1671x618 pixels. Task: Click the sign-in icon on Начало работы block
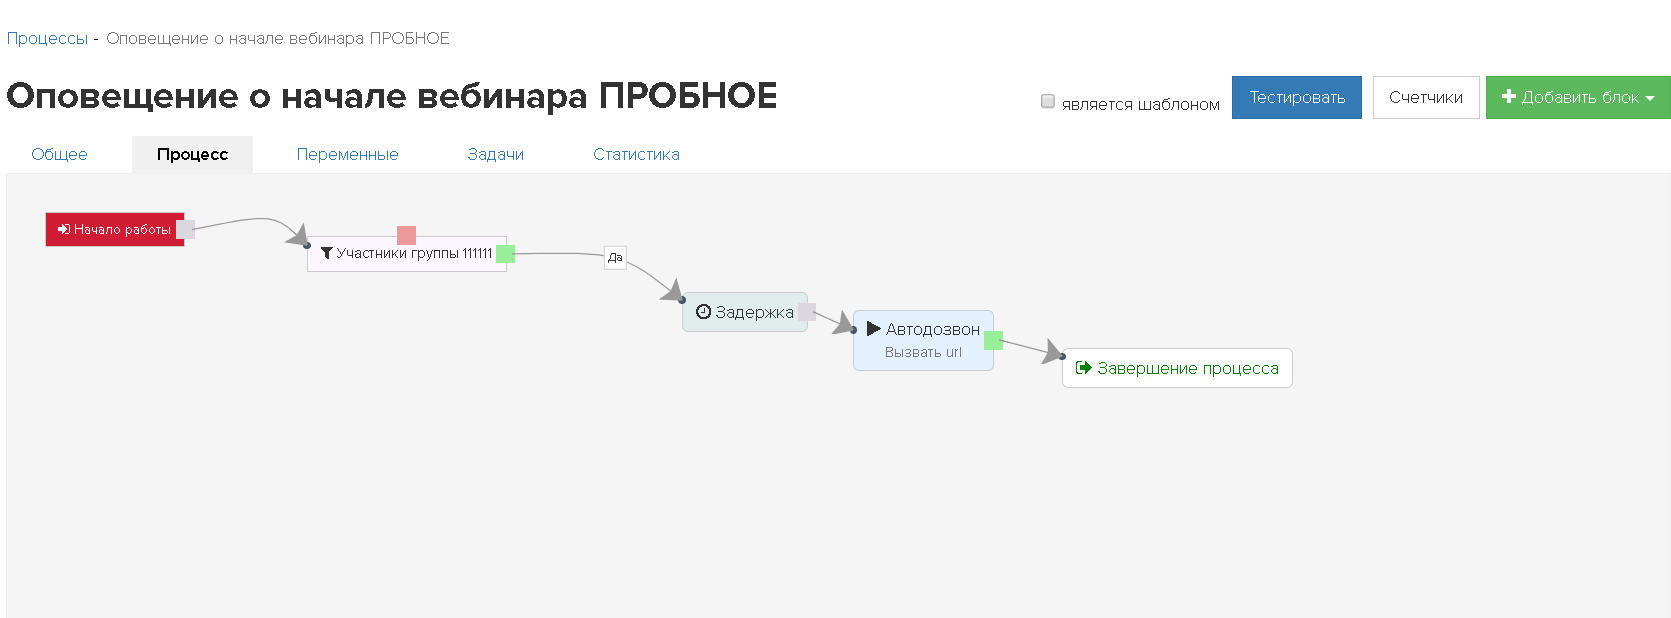(64, 230)
